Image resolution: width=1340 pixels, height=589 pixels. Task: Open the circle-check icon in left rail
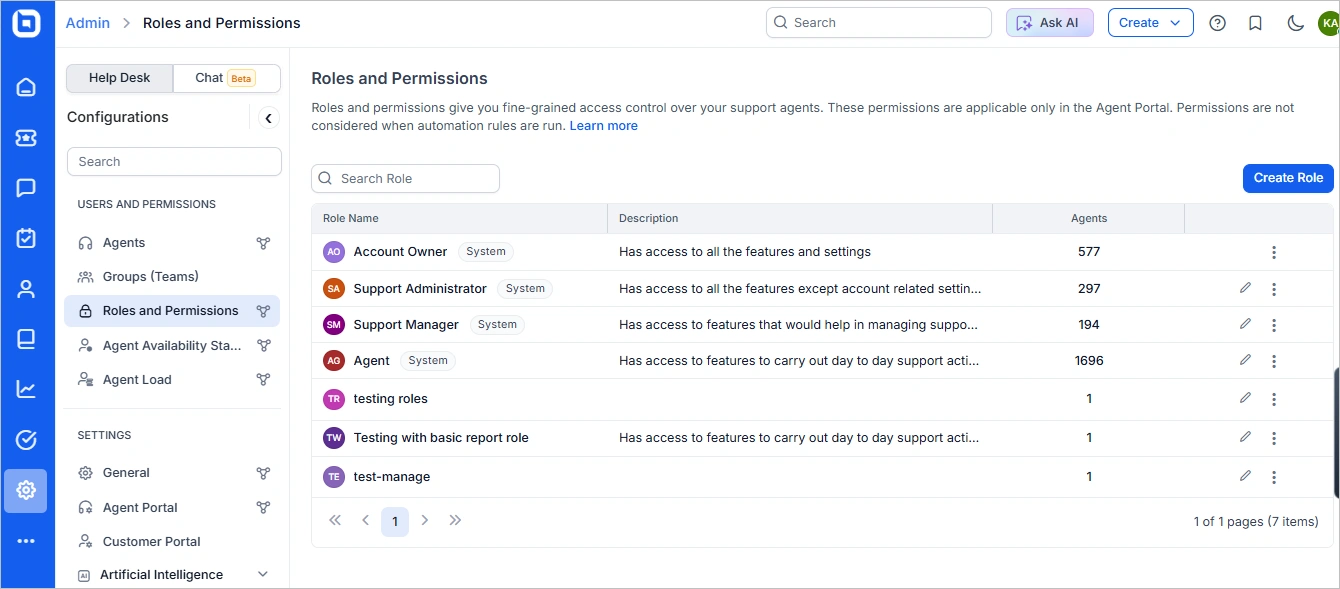tap(26, 440)
